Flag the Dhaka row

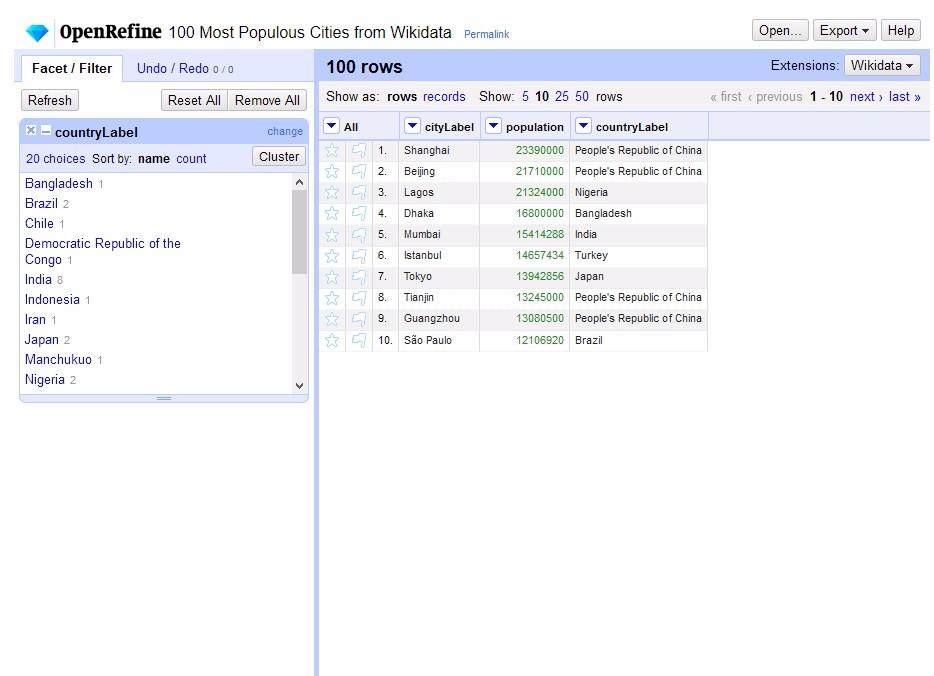click(359, 213)
